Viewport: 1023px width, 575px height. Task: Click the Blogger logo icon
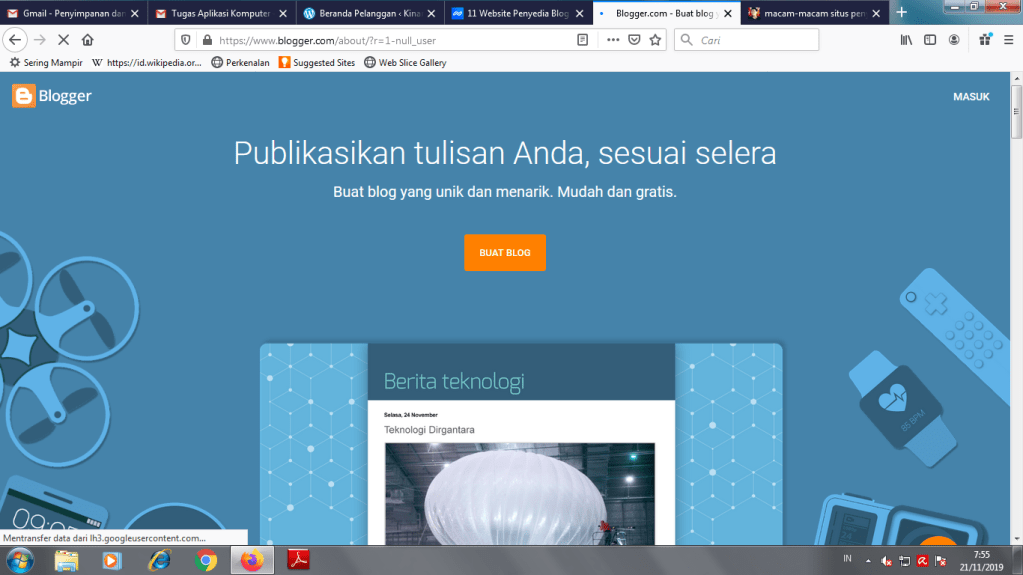point(24,96)
